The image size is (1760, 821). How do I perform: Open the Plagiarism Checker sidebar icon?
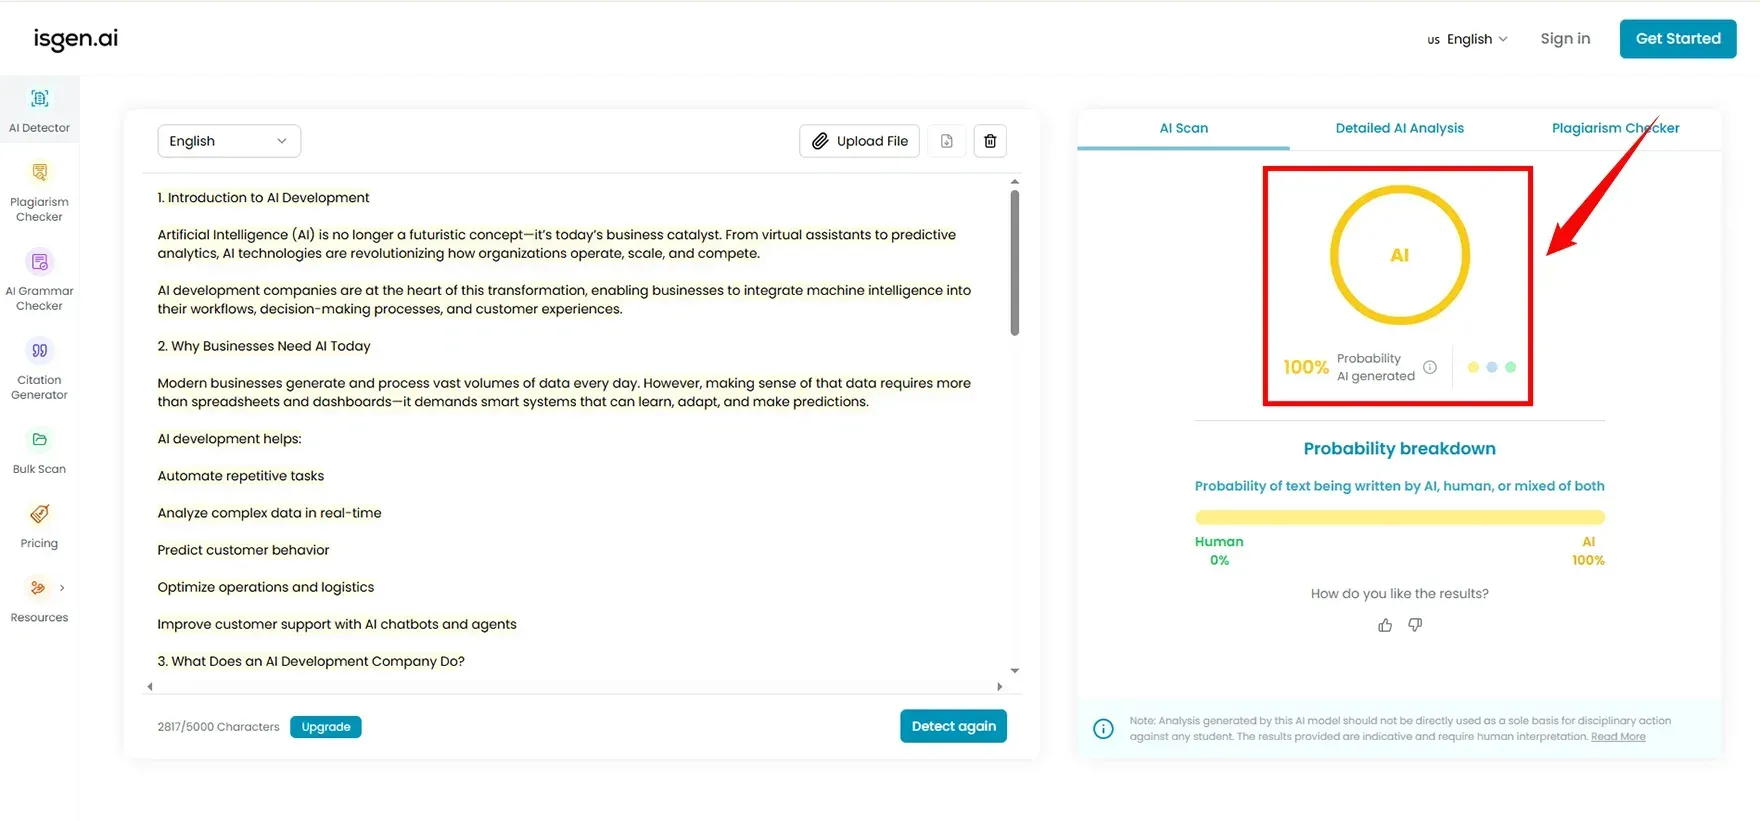39,172
